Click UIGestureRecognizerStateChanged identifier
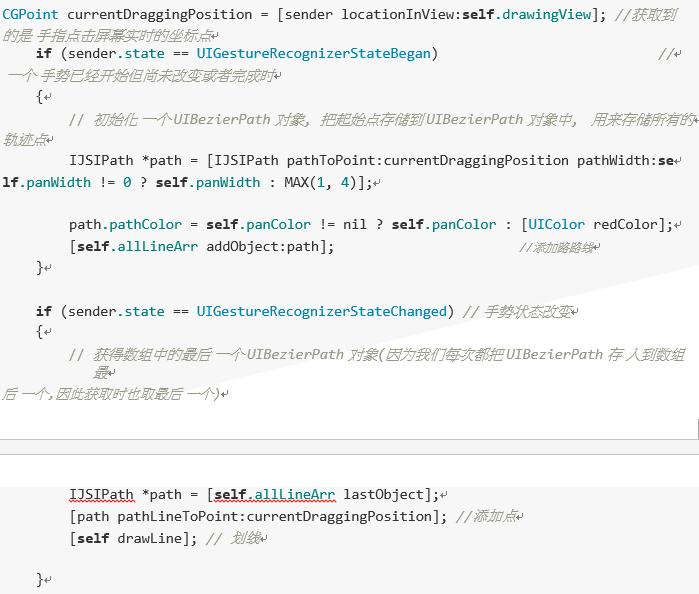The height and width of the screenshot is (594, 699). [x=321, y=311]
